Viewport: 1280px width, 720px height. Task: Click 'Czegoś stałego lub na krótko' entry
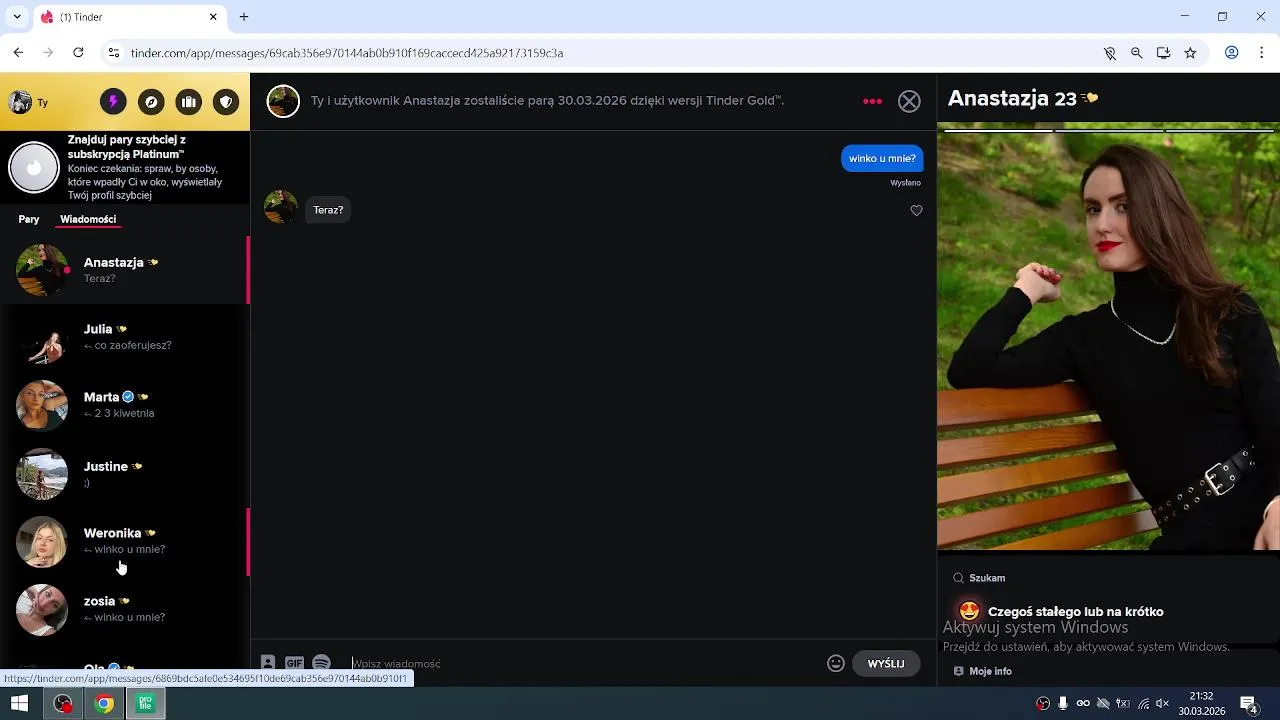(1075, 611)
